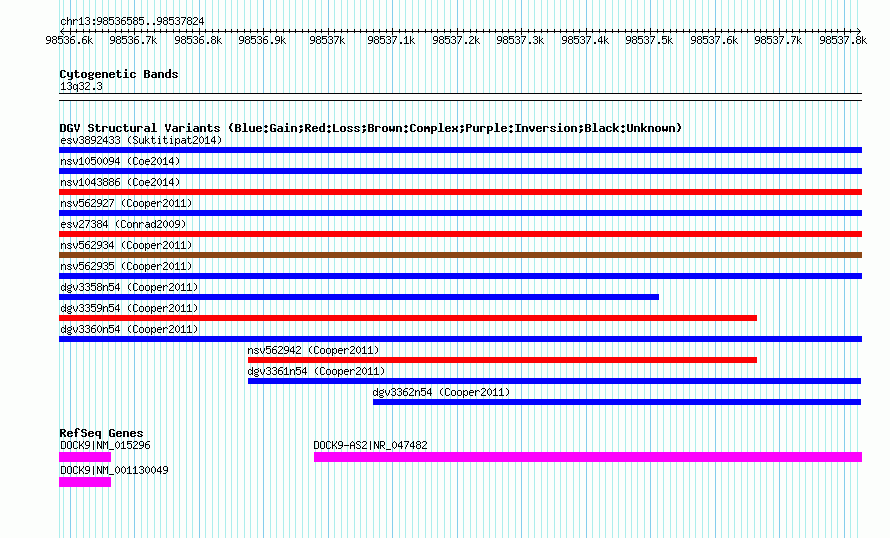Click ruler tick labeled 98537.2k
The width and height of the screenshot is (890, 538).
pos(456,40)
